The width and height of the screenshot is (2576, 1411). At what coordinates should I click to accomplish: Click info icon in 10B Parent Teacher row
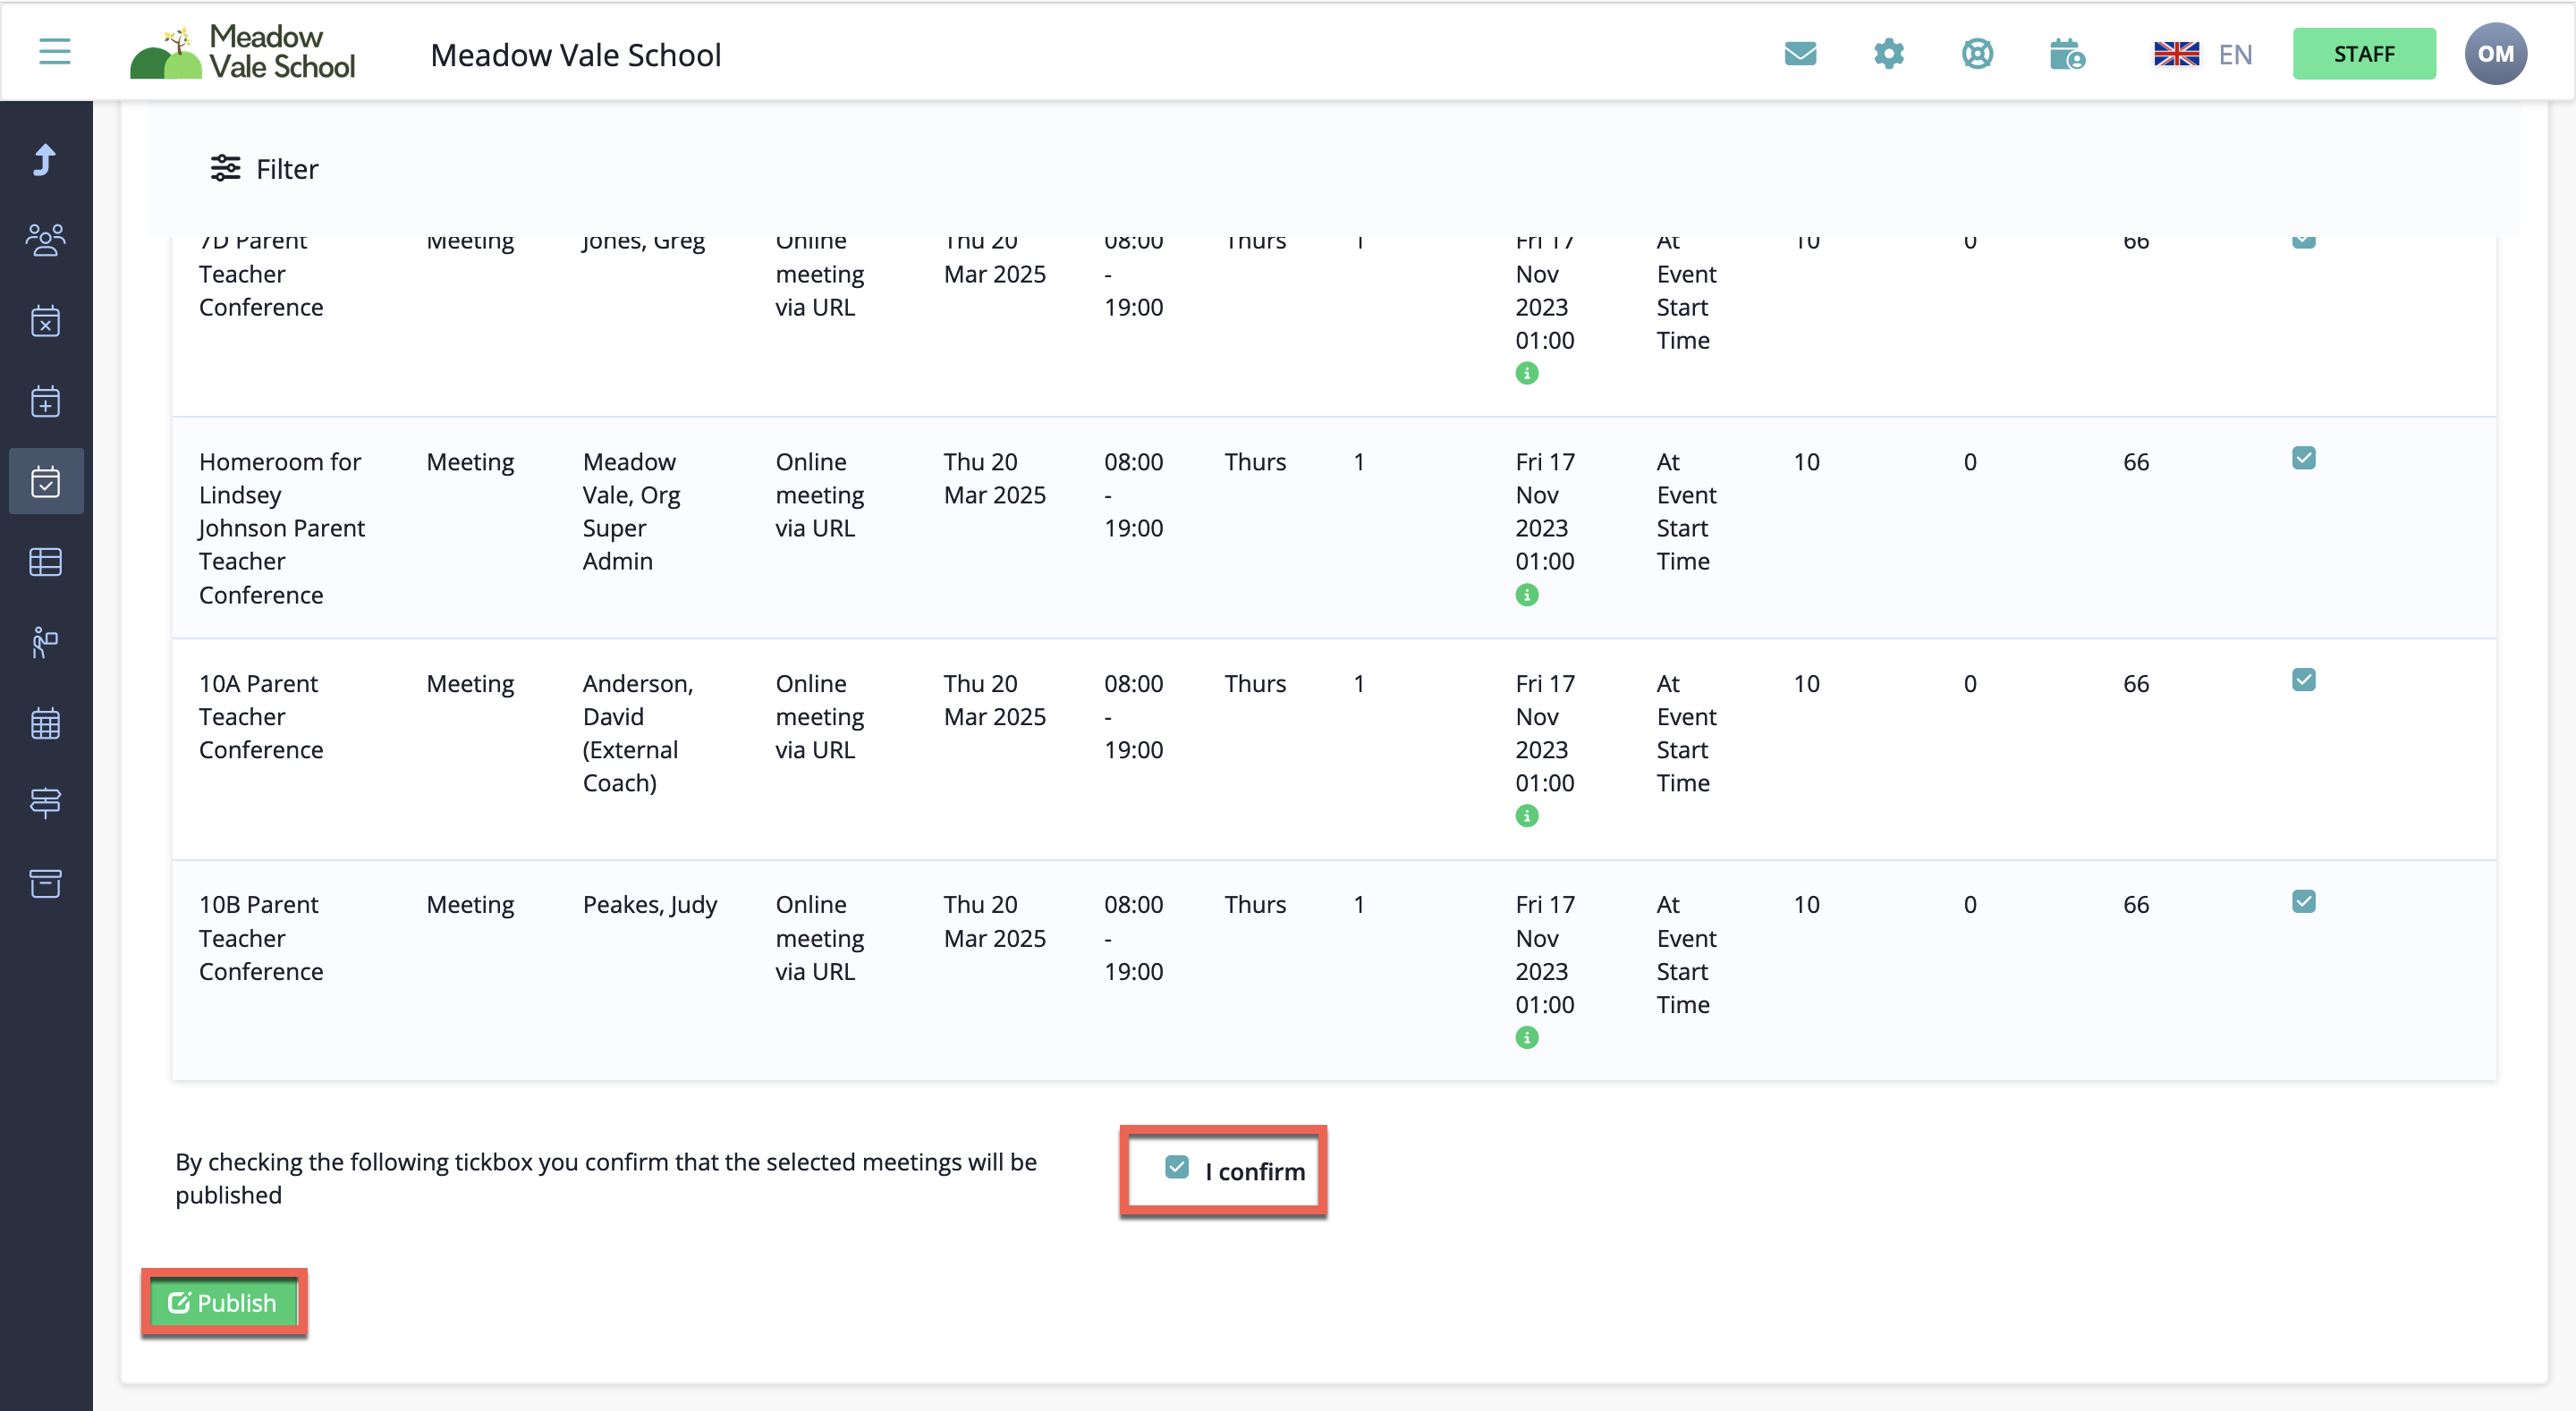pos(1527,1038)
